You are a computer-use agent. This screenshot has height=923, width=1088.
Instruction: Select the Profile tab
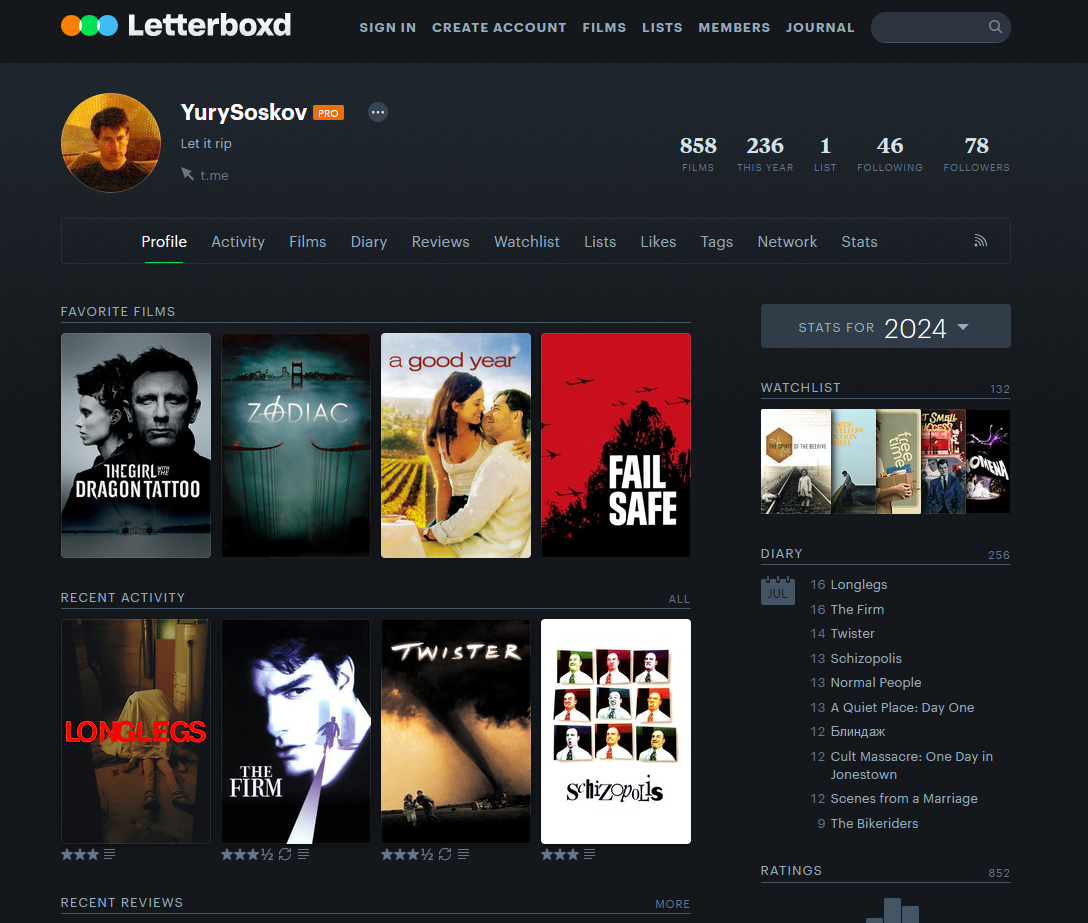tap(164, 242)
